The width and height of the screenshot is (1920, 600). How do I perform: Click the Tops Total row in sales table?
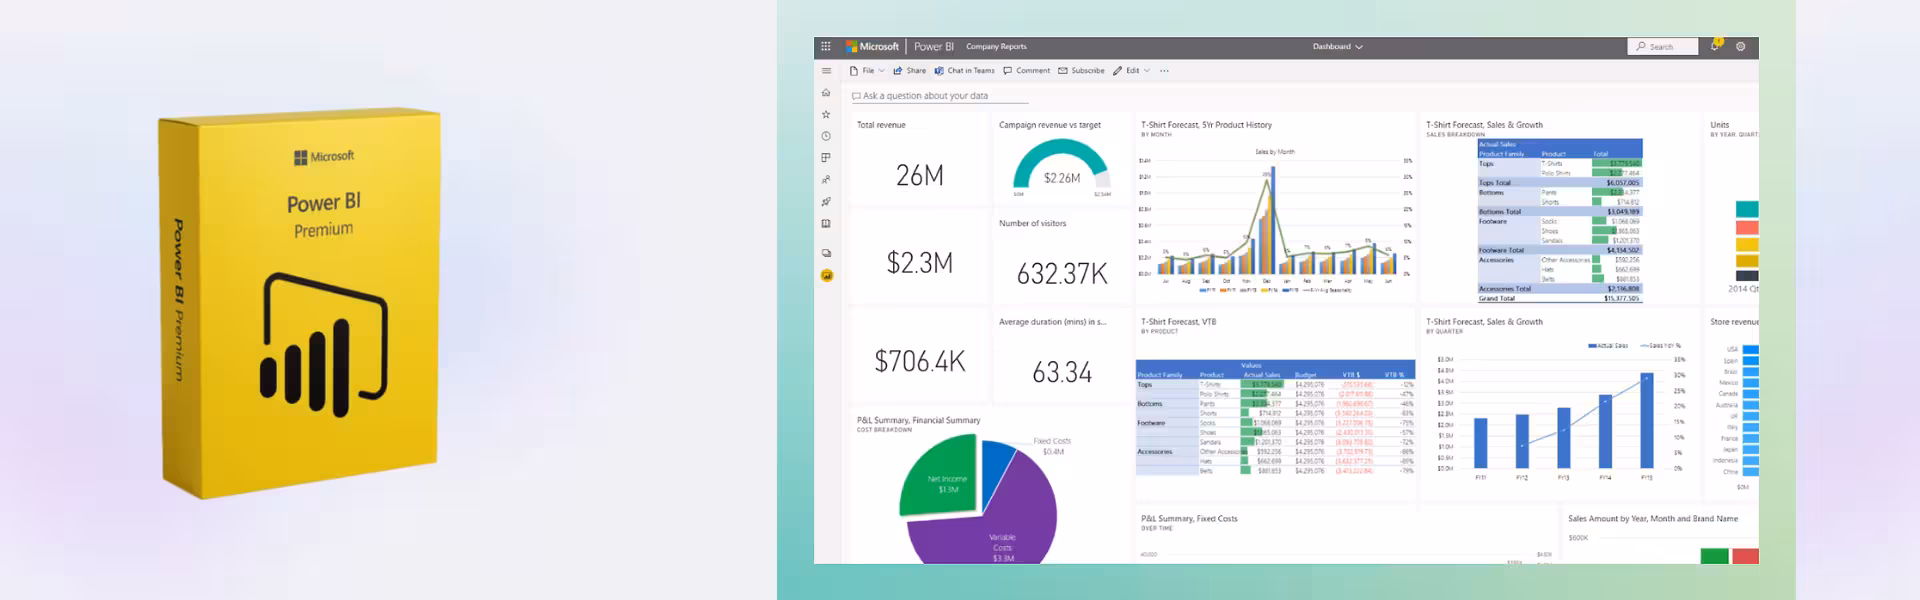(x=1560, y=183)
